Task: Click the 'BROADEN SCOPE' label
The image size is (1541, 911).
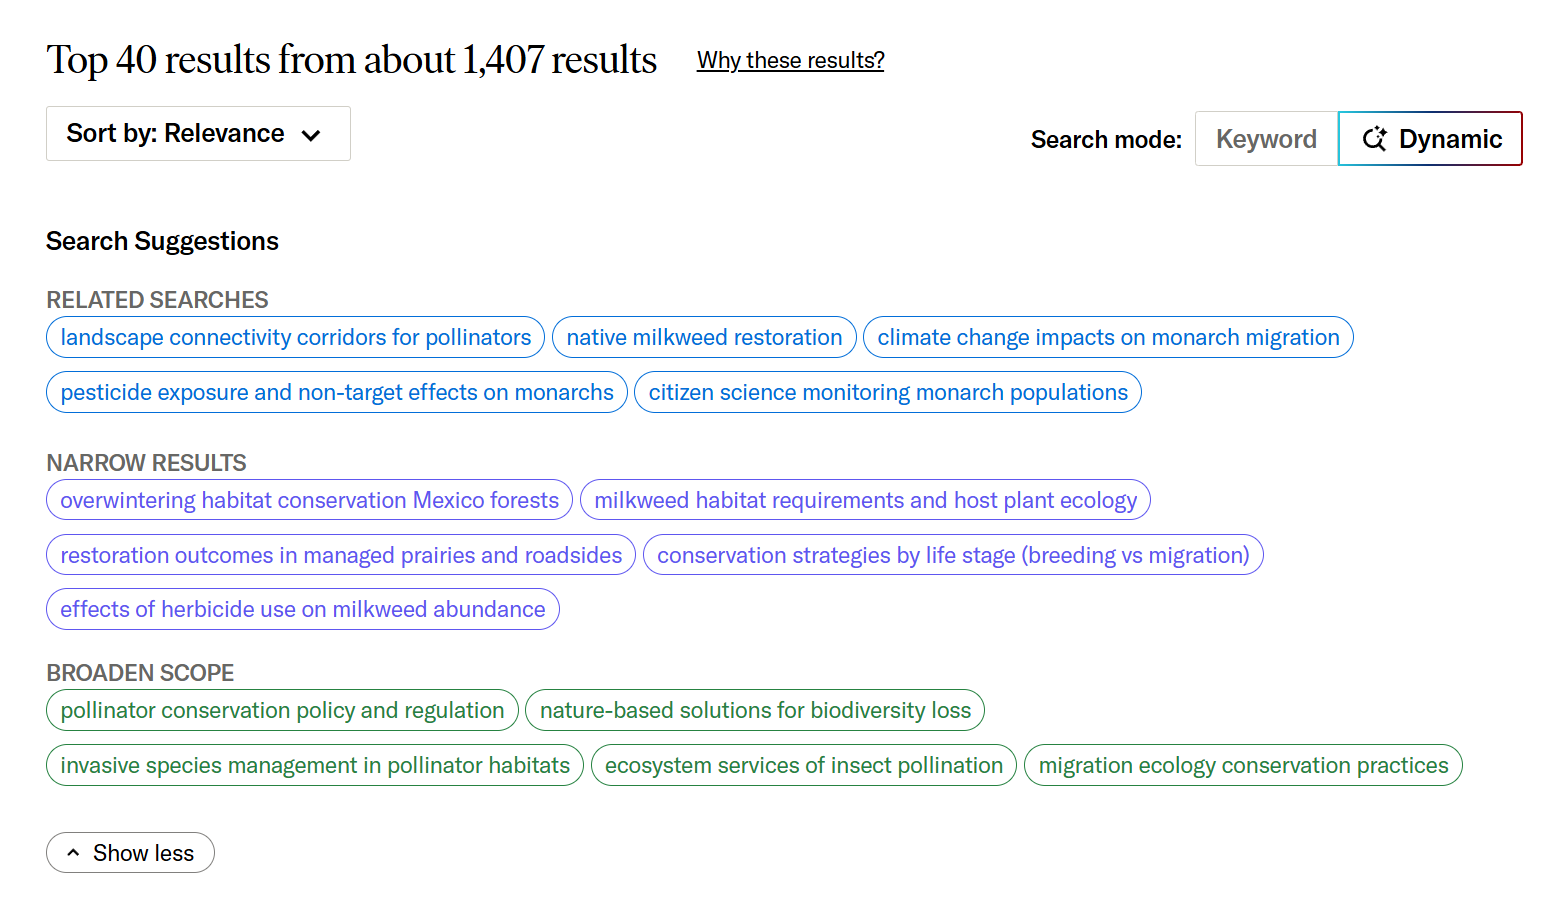Action: 140,673
